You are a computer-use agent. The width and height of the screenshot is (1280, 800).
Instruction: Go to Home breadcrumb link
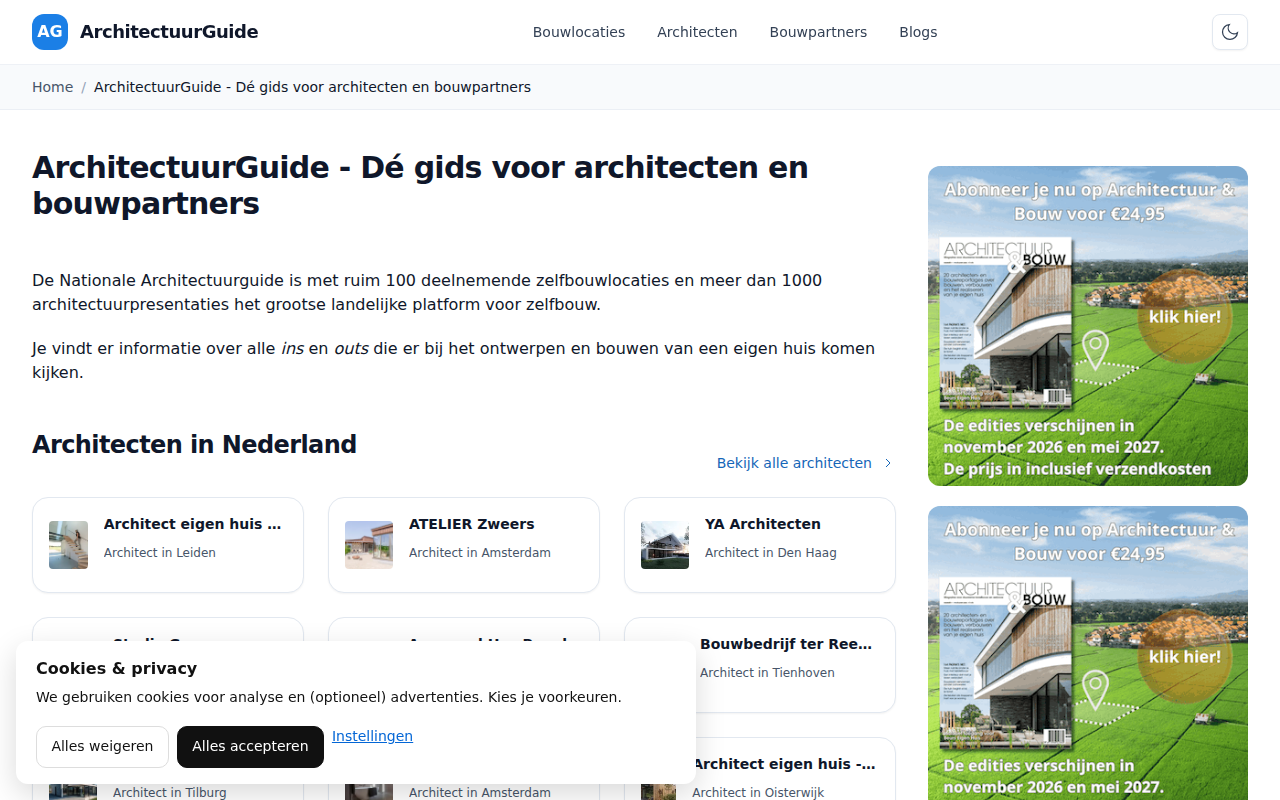pos(52,87)
